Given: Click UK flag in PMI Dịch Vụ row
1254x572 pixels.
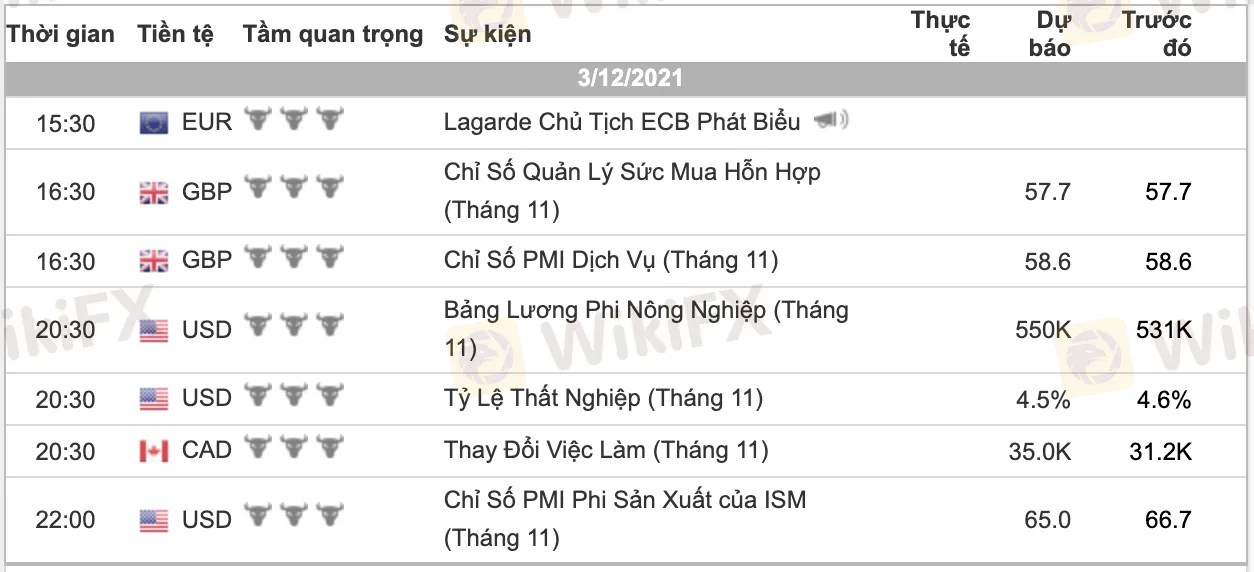Looking at the screenshot, I should [154, 262].
